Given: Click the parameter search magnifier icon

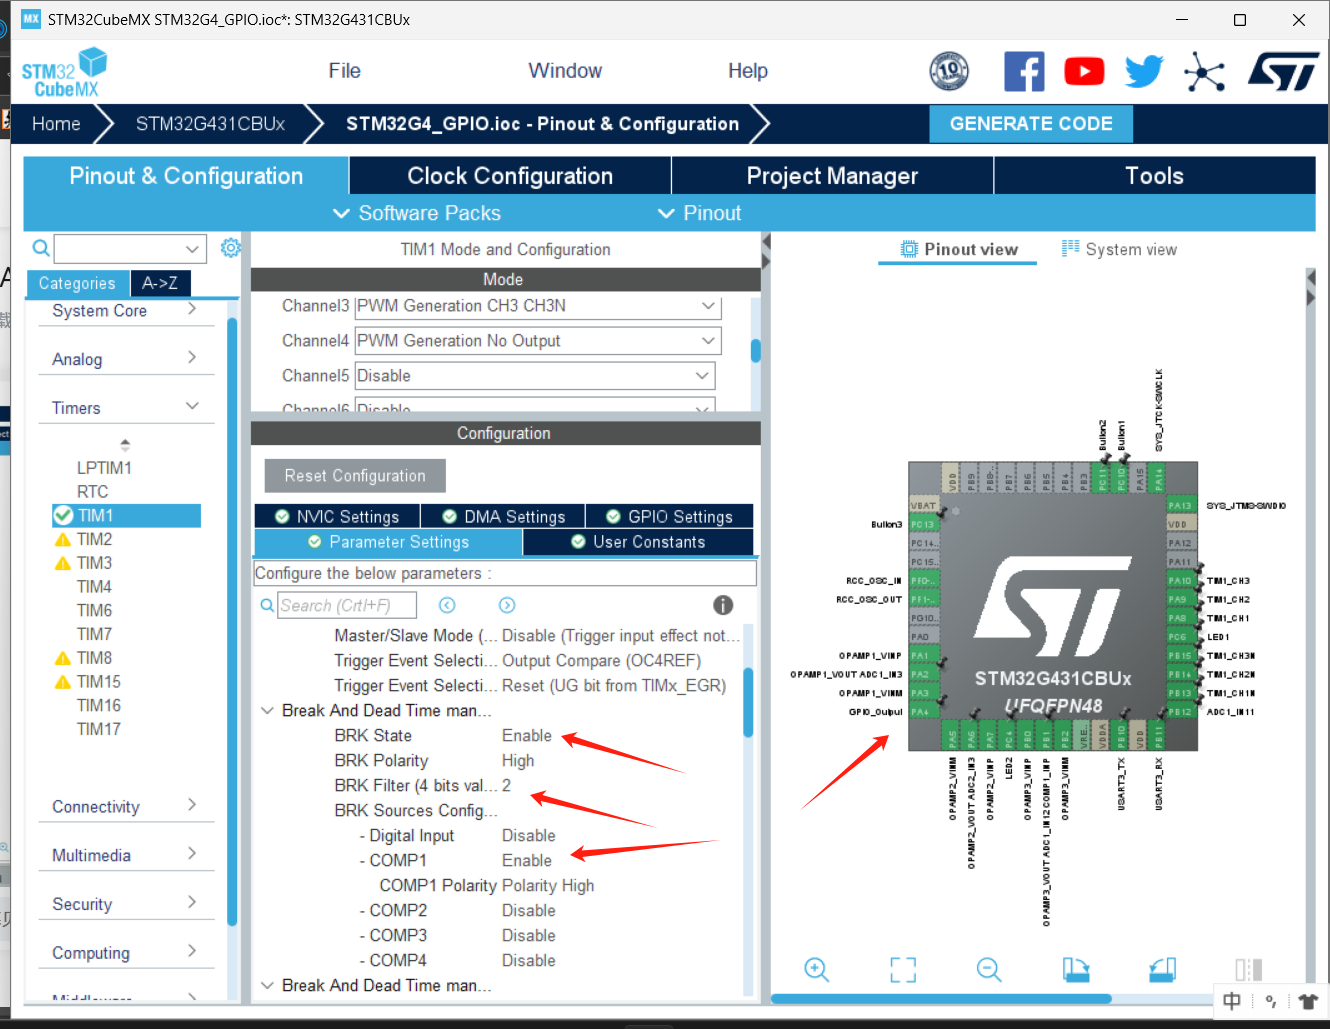Looking at the screenshot, I should pyautogui.click(x=267, y=605).
